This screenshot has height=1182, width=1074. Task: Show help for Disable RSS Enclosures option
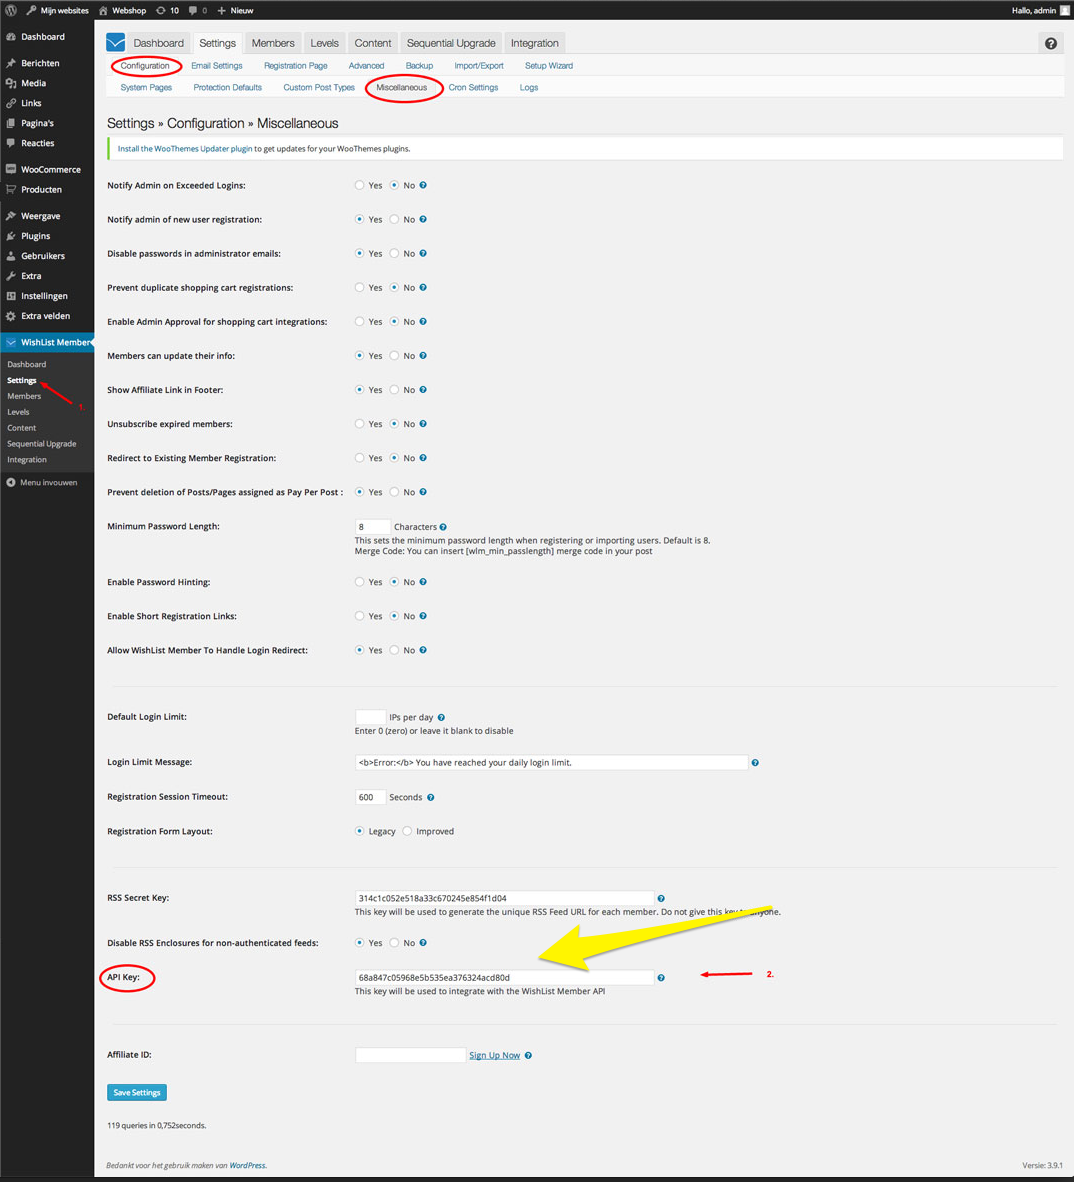[423, 943]
